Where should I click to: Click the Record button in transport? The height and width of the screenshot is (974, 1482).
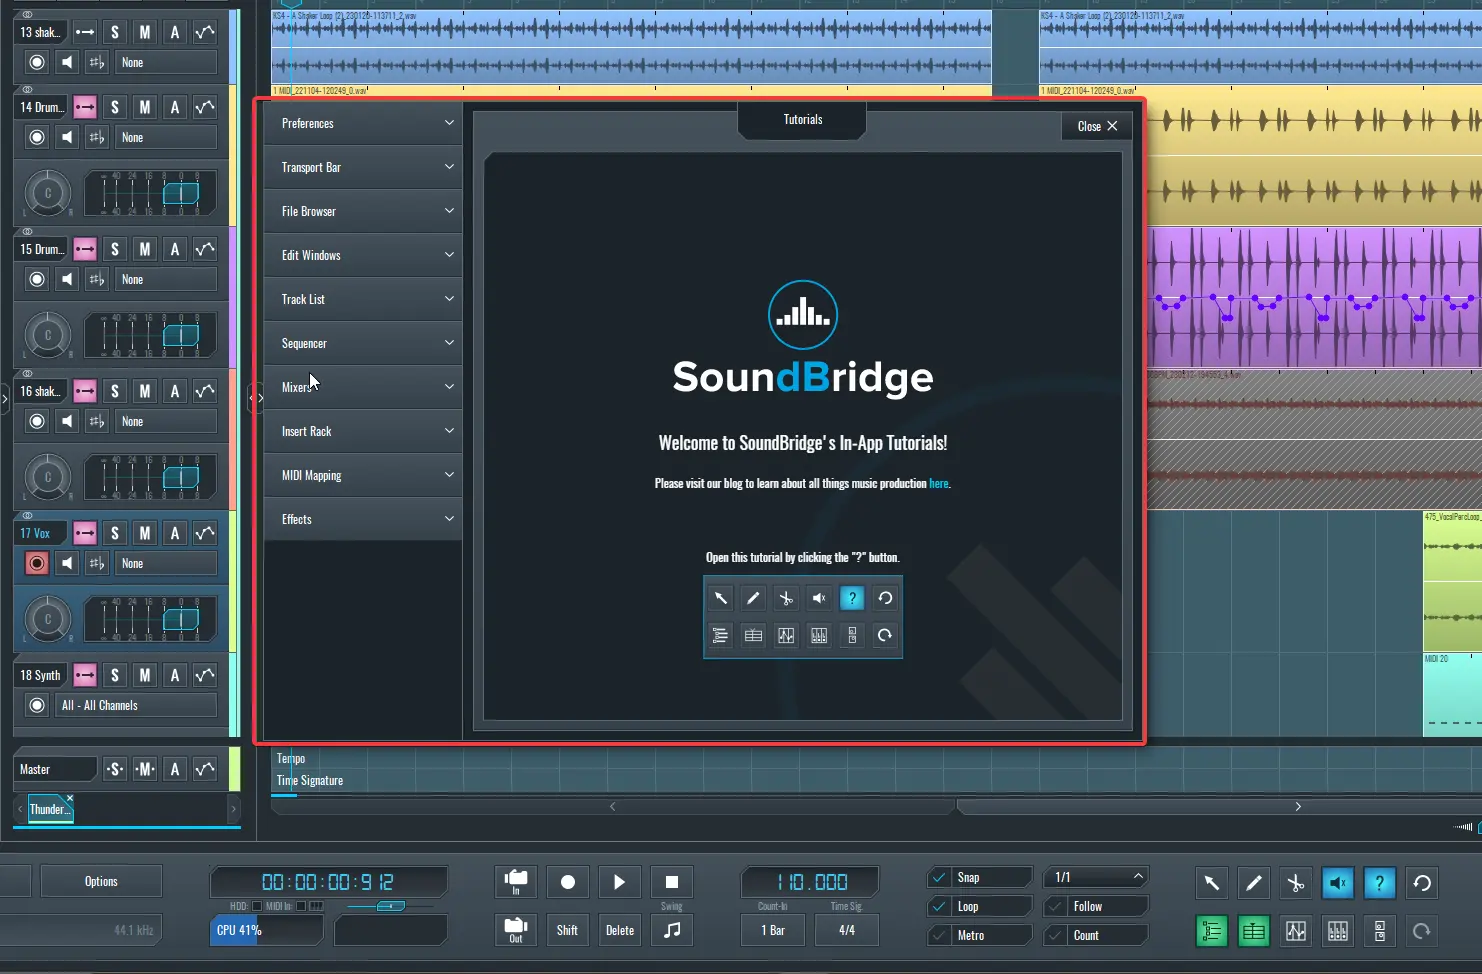[568, 882]
